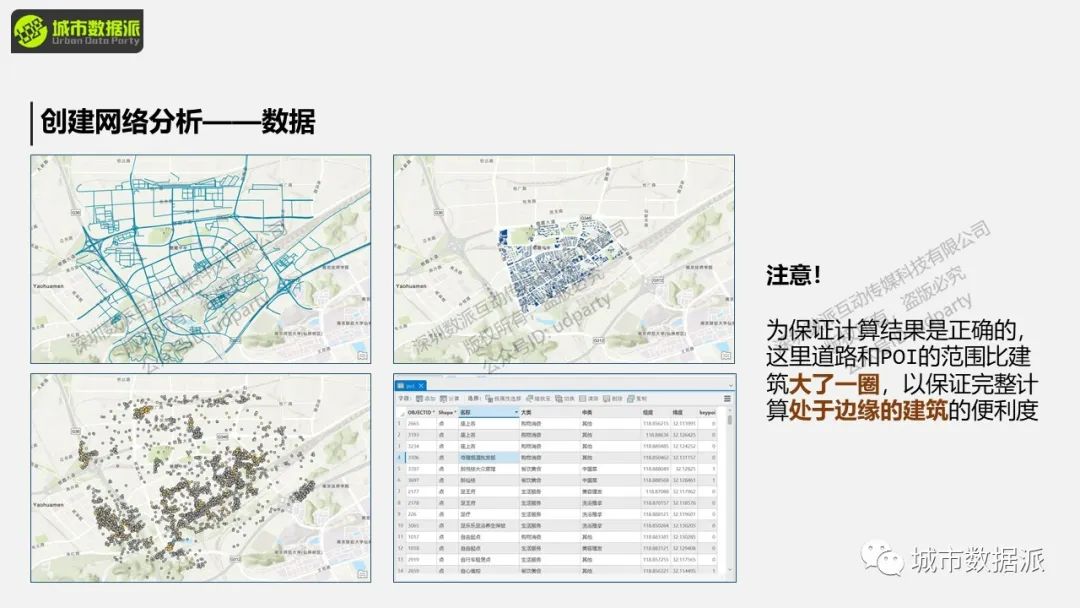Select the Shape column header

click(448, 412)
